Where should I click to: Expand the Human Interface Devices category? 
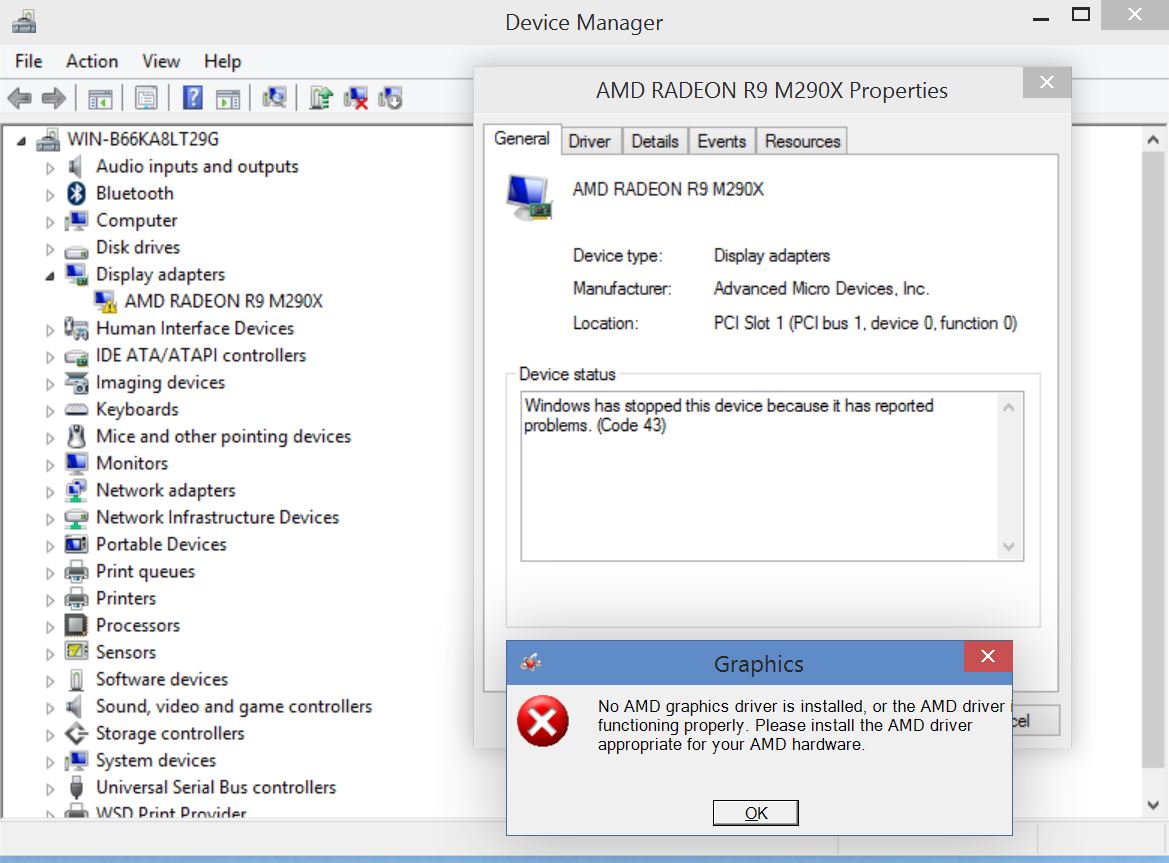(50, 329)
